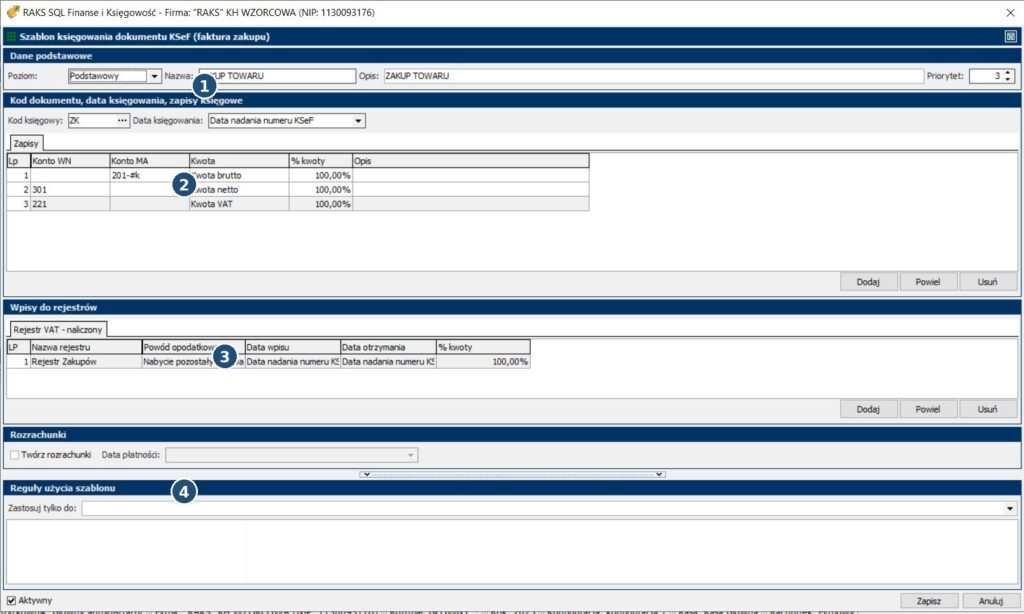Open the Zastosuj tylko do dropdown

pos(1011,509)
